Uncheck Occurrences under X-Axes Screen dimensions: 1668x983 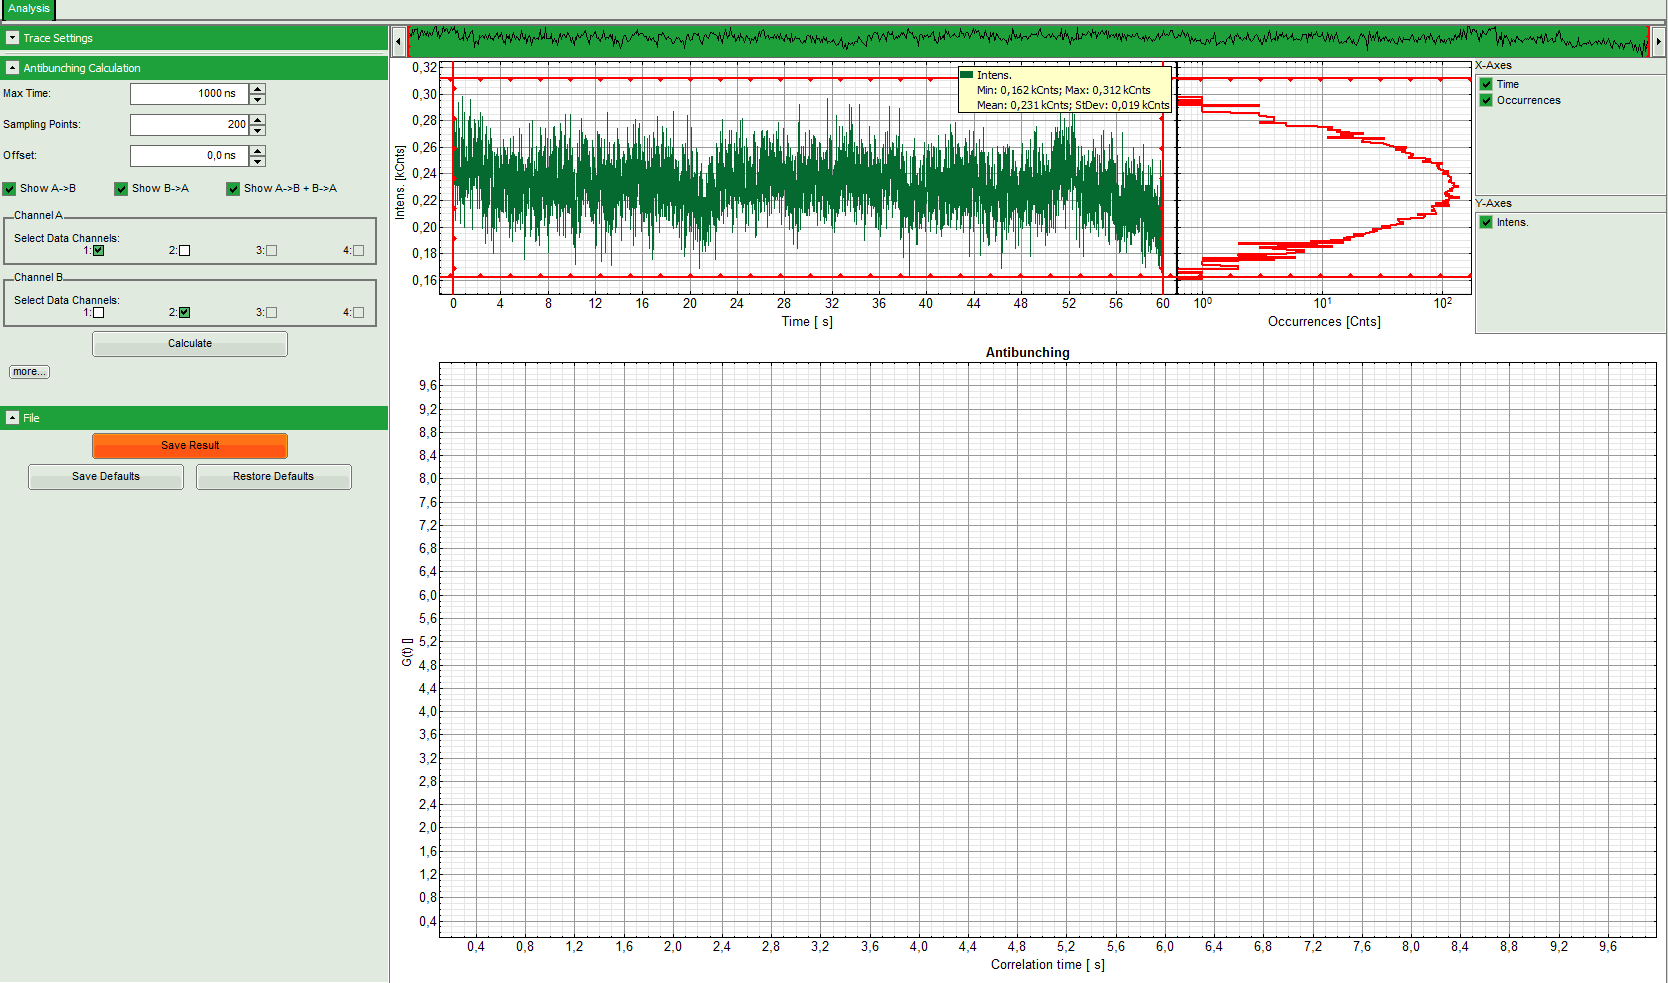[x=1486, y=100]
